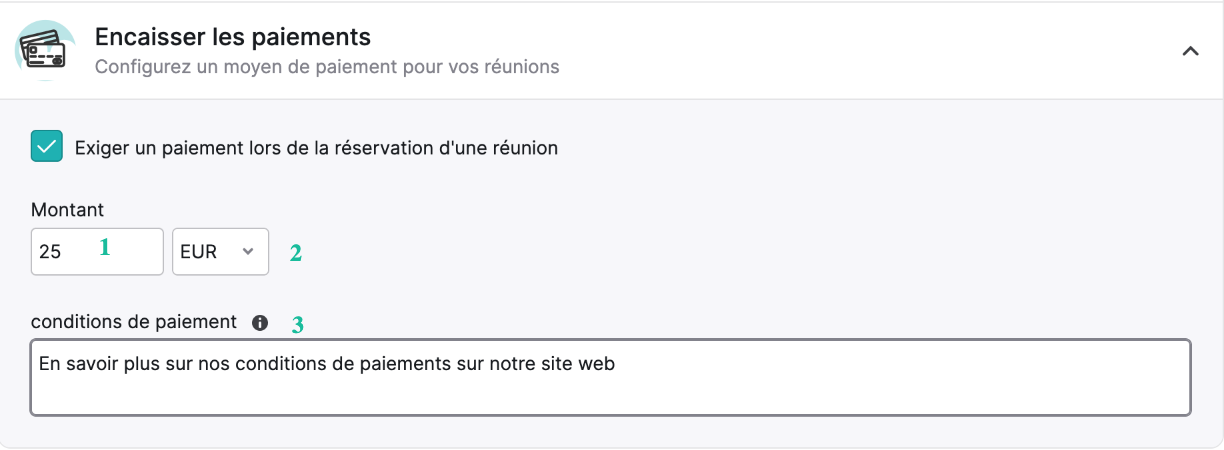Viewport: 1224px width, 450px height.
Task: Click the chevron arrow in the currency selector
Action: click(247, 252)
